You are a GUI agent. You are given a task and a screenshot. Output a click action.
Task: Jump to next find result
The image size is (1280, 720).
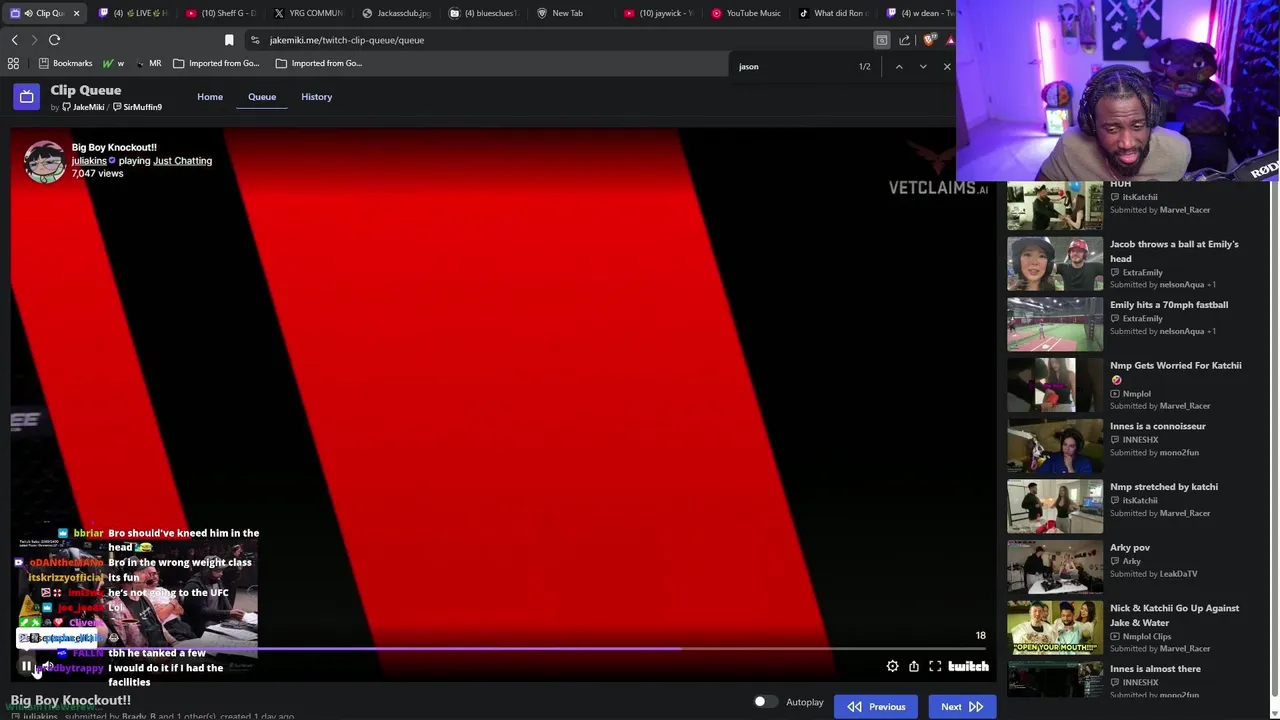(922, 67)
